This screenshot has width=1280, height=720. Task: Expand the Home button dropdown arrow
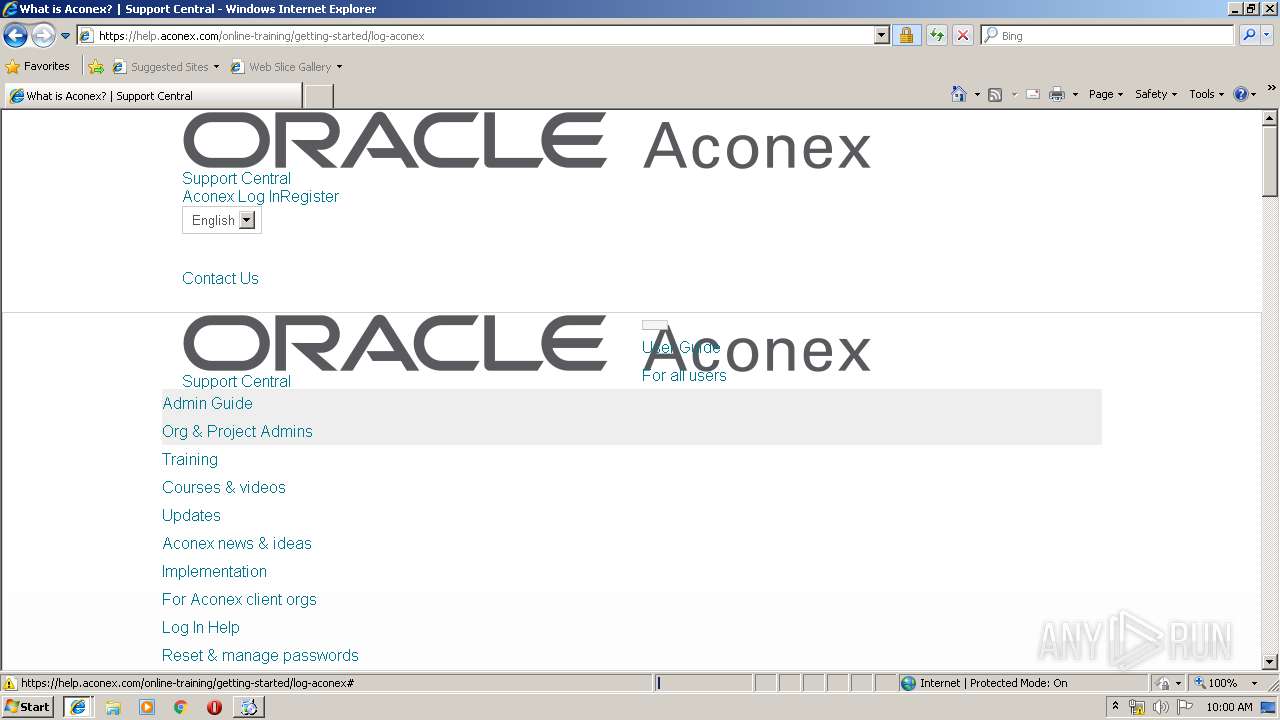point(977,94)
